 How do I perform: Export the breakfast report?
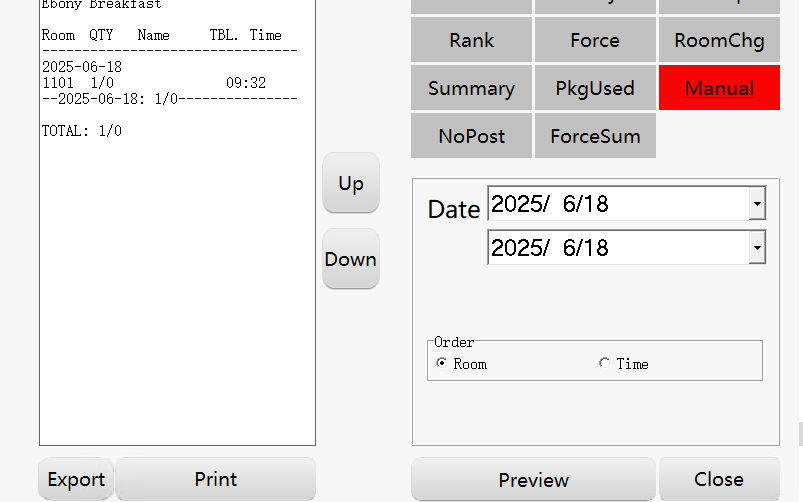click(76, 479)
